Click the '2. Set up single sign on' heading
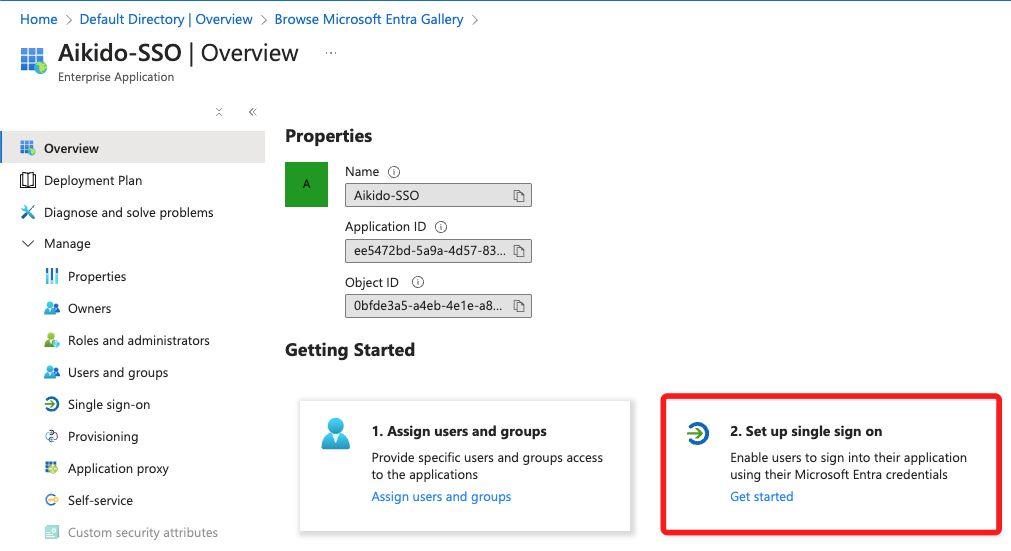The width and height of the screenshot is (1011, 551). click(x=806, y=431)
